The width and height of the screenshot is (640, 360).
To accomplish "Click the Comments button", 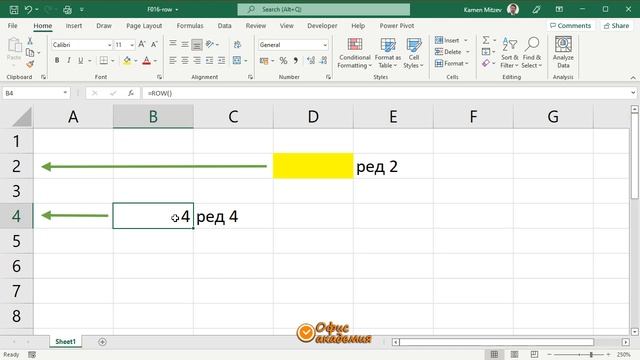I will [570, 26].
